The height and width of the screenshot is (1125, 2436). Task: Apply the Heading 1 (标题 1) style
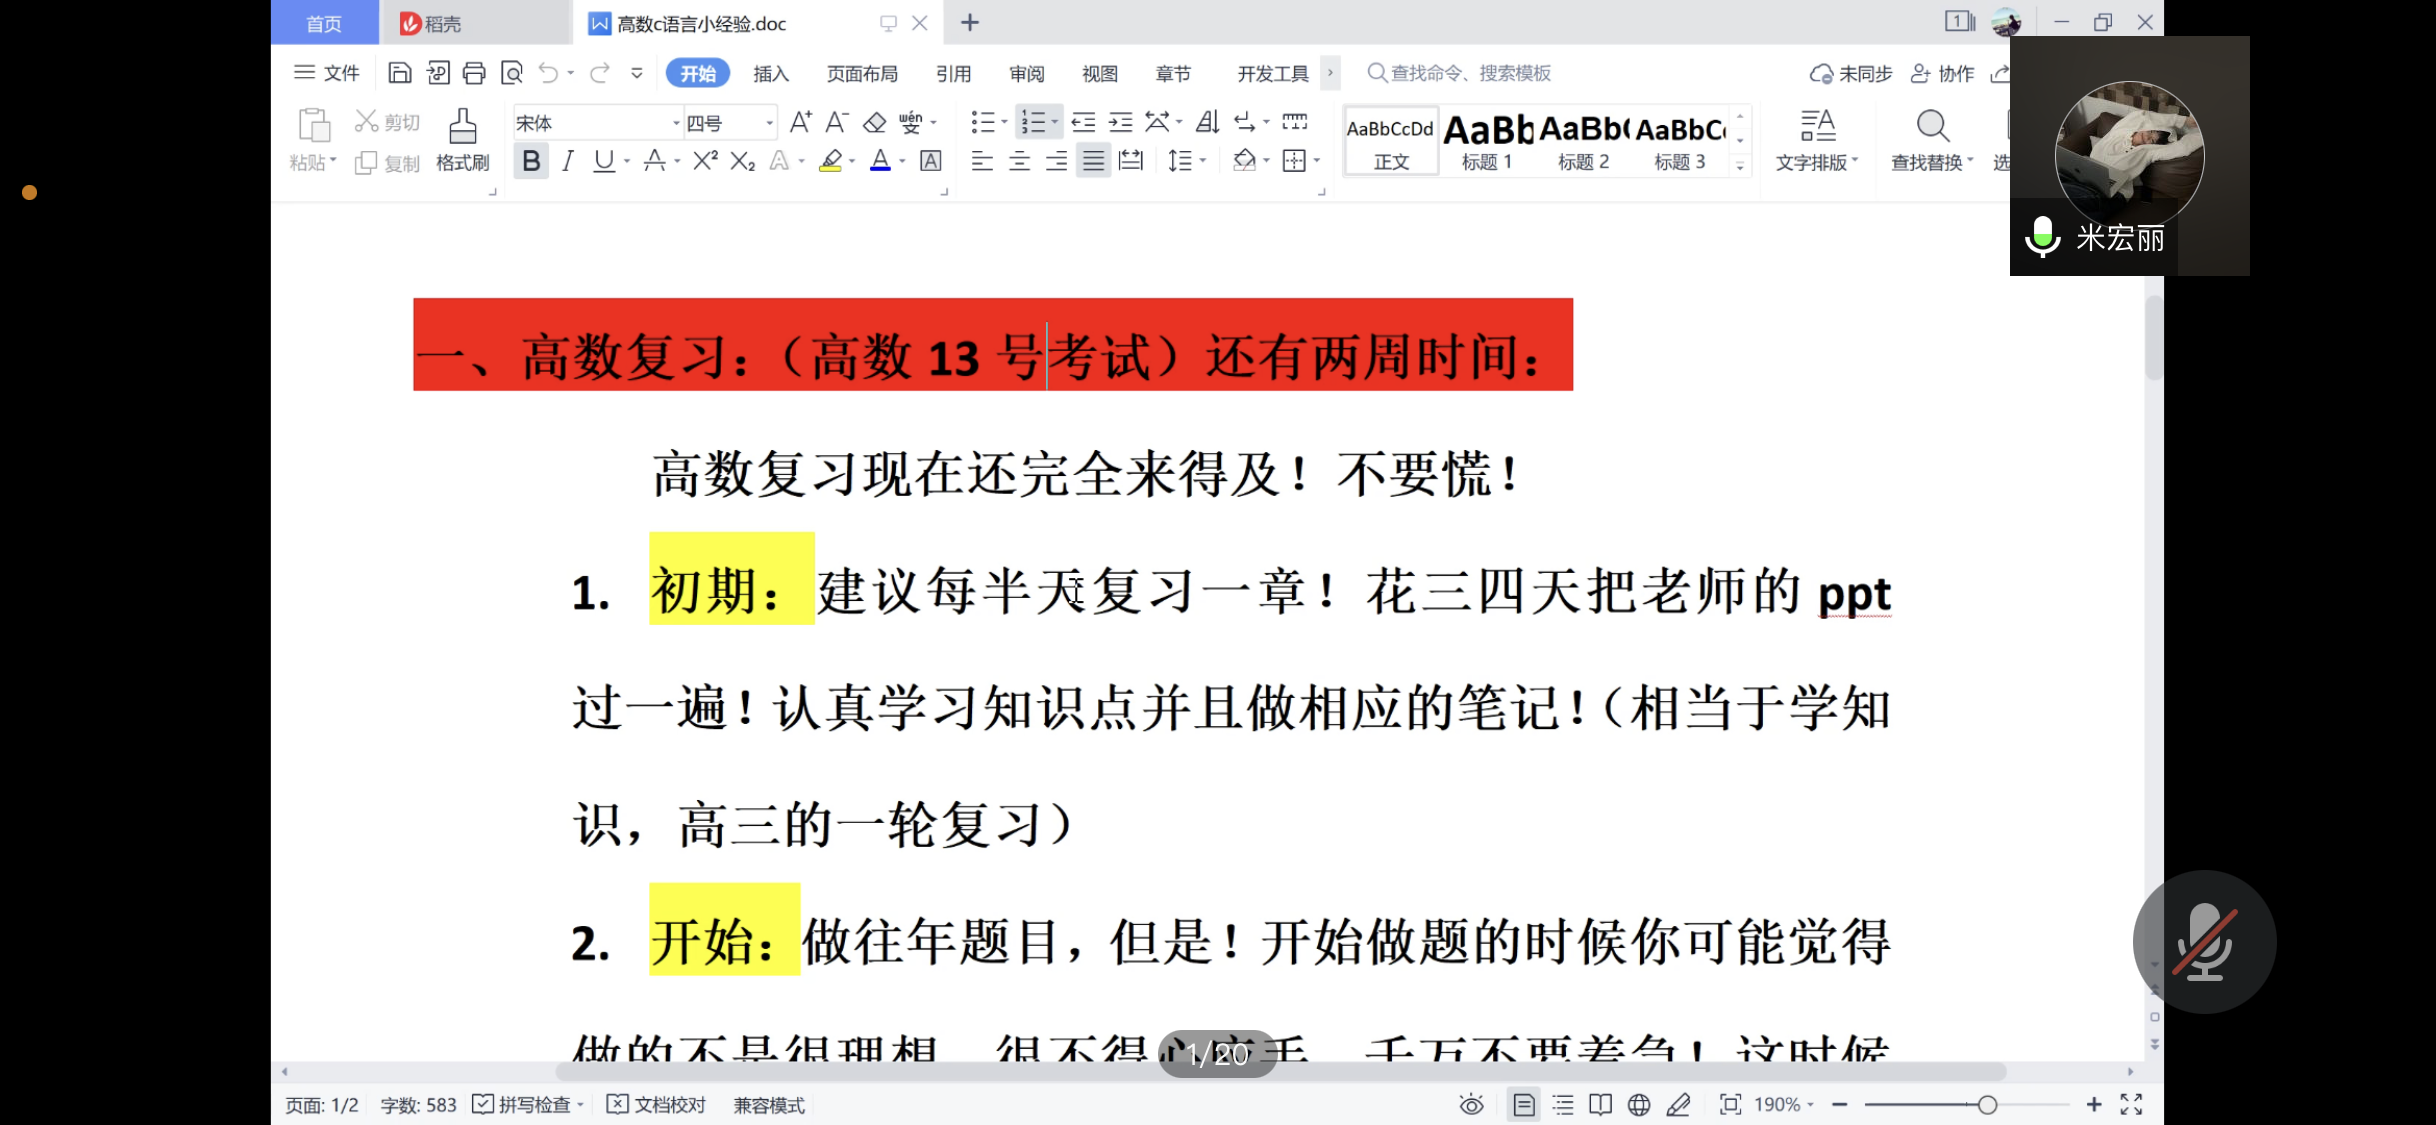coord(1487,141)
